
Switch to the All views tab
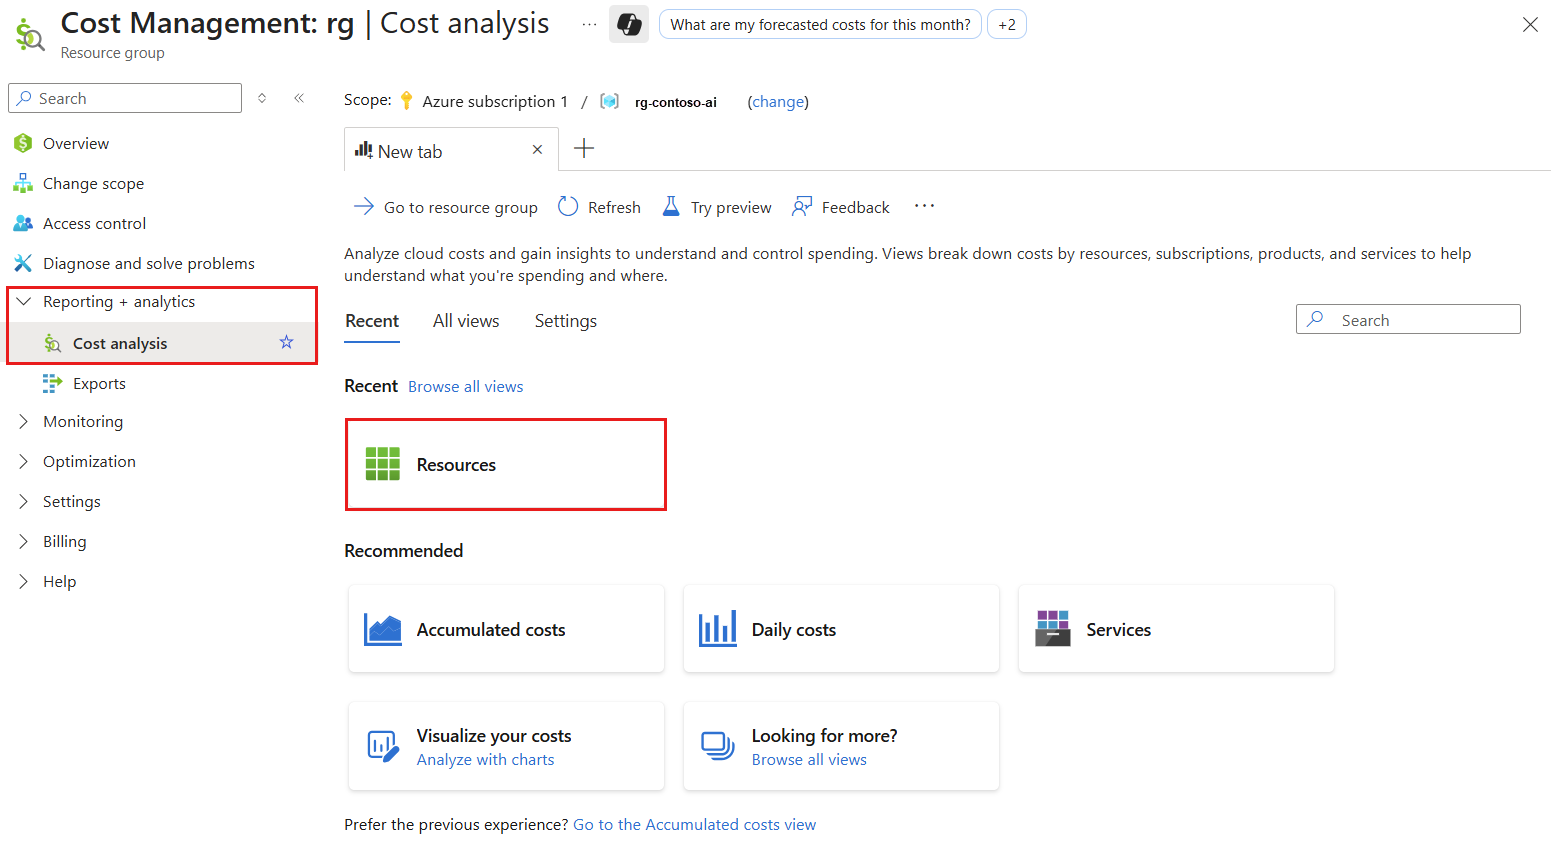(466, 320)
